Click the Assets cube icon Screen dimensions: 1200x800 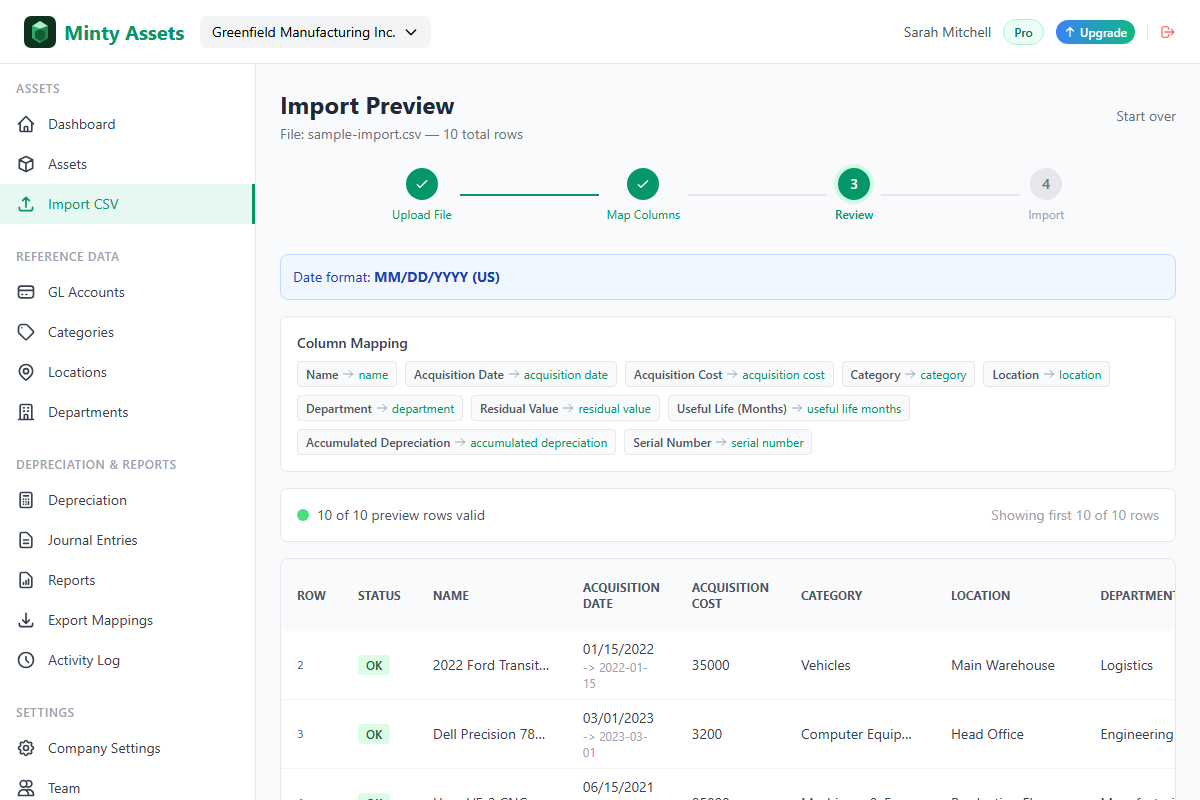pyautogui.click(x=27, y=164)
